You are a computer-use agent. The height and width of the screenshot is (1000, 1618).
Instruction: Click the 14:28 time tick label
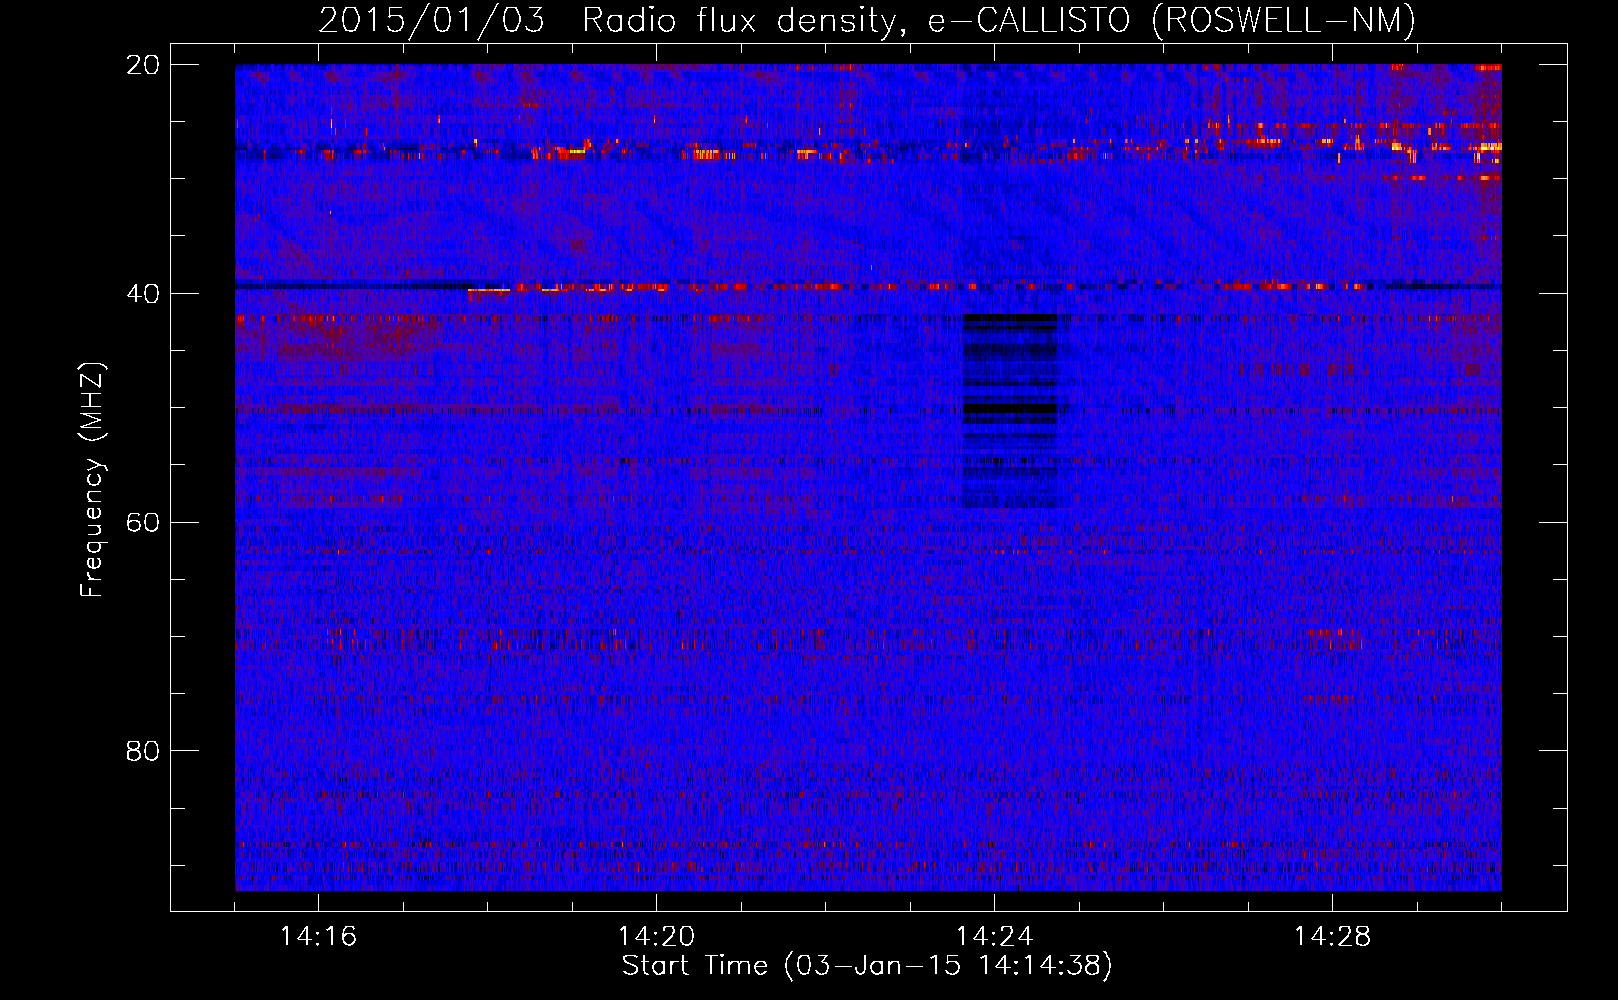click(1332, 937)
